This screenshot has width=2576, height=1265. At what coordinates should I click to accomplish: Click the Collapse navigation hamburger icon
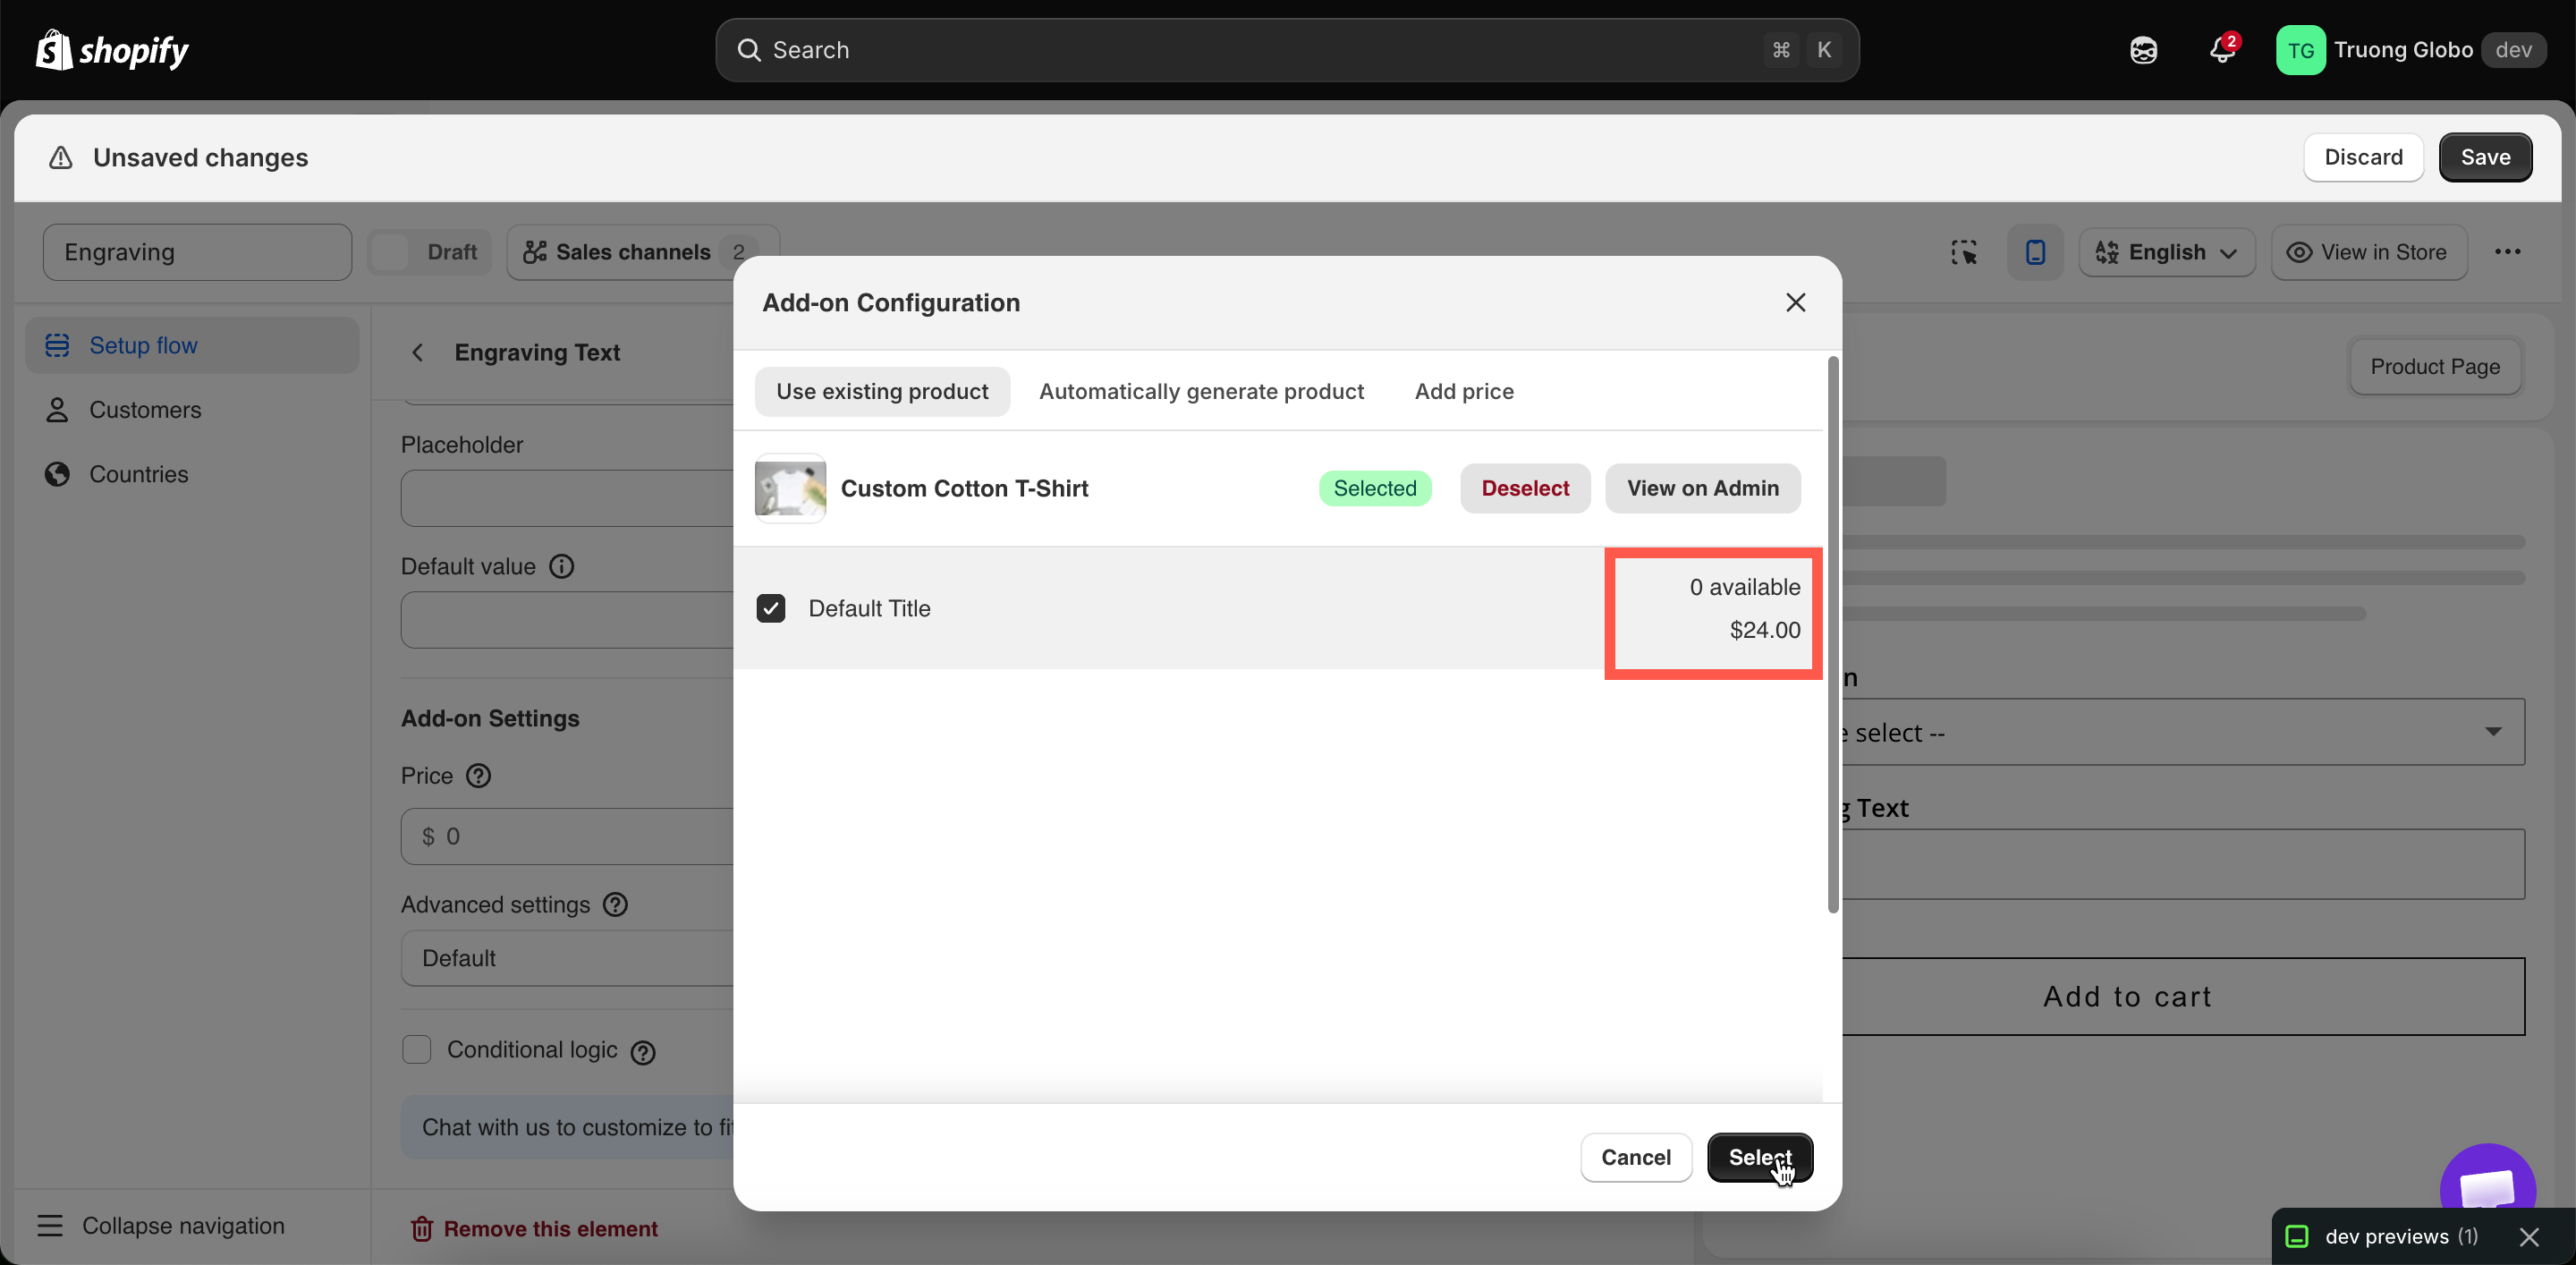(x=50, y=1225)
